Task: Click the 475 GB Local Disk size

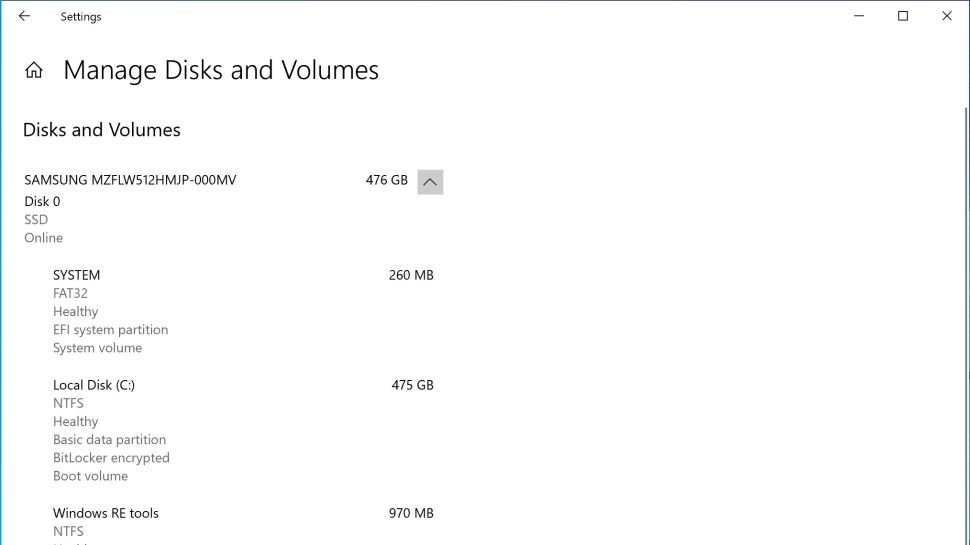Action: pos(412,385)
